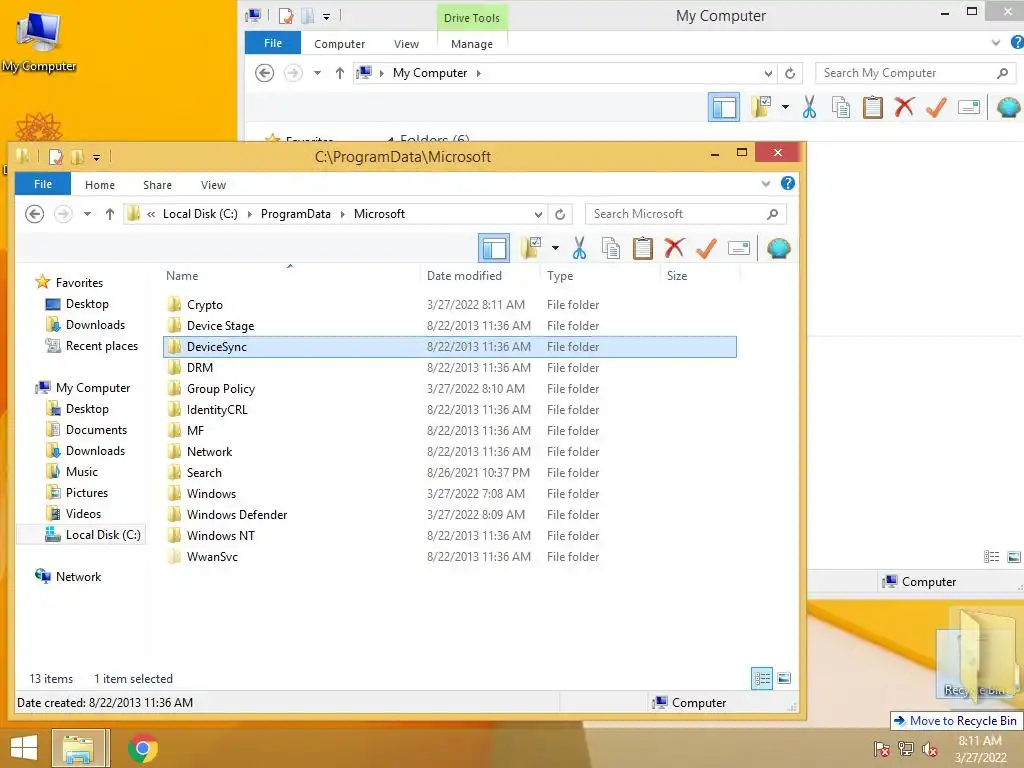Open Home tab in Microsoft window
This screenshot has height=768, width=1024.
tap(100, 185)
